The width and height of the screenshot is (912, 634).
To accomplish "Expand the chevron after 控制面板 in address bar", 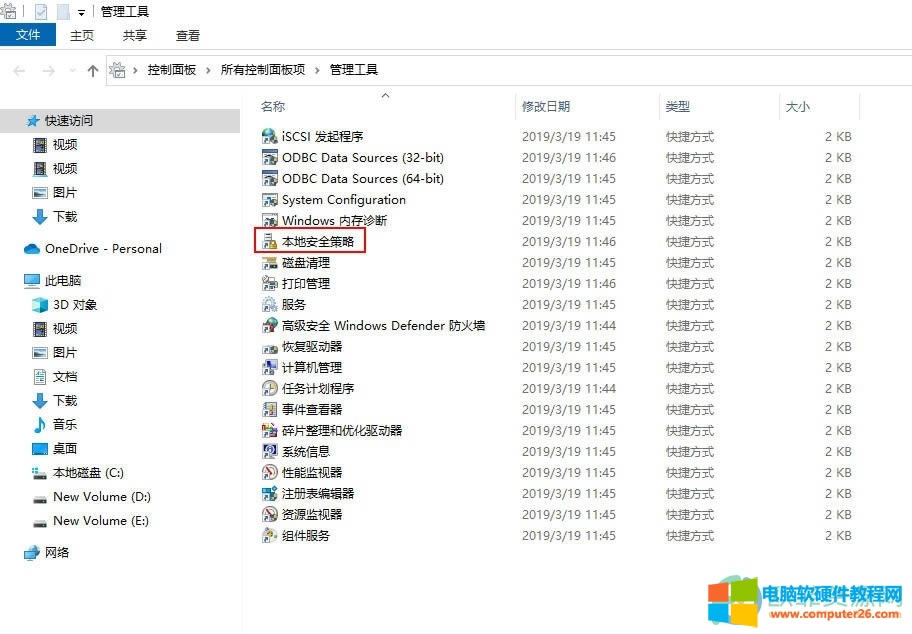I will click(x=210, y=70).
